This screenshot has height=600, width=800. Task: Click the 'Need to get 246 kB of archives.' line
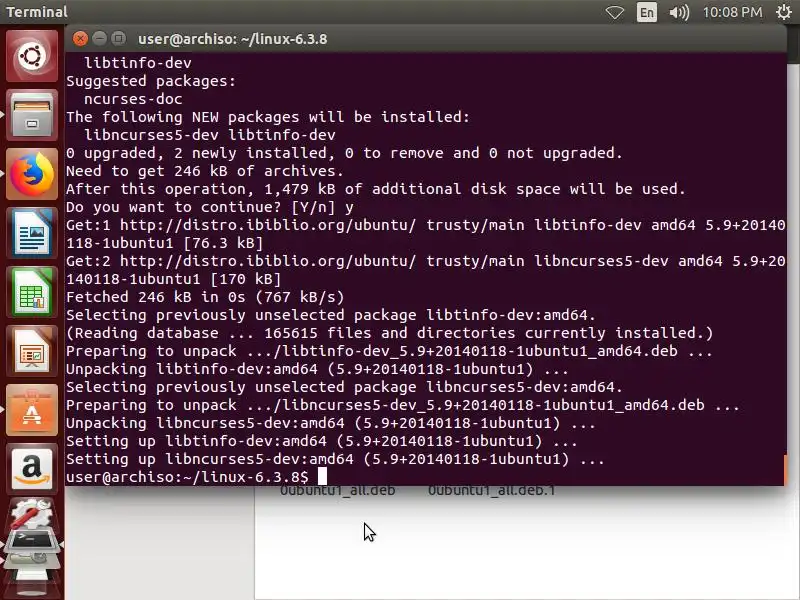click(x=205, y=171)
